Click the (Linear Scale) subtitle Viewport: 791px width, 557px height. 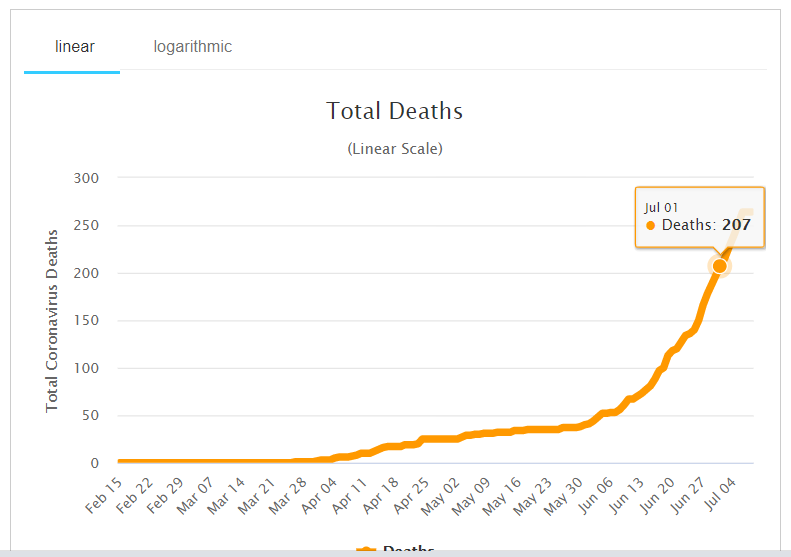(394, 149)
